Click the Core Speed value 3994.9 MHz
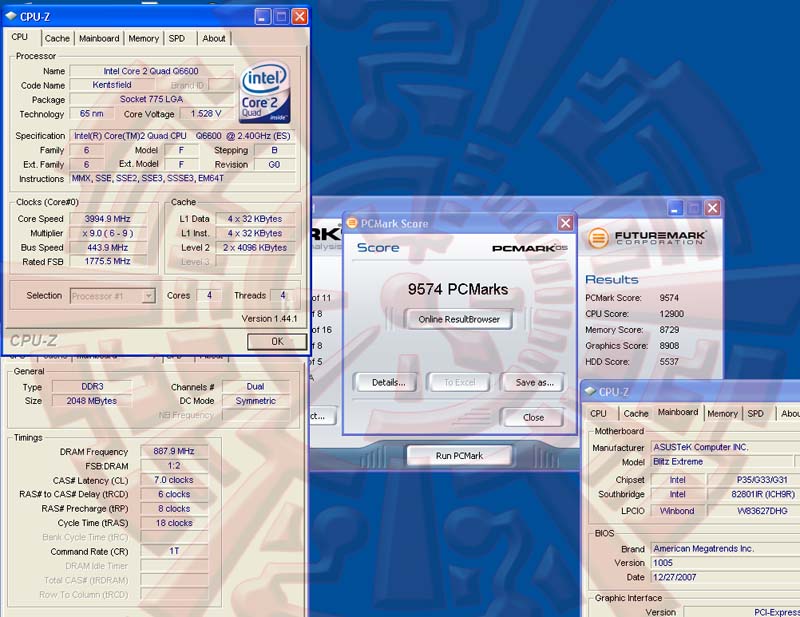 (108, 218)
